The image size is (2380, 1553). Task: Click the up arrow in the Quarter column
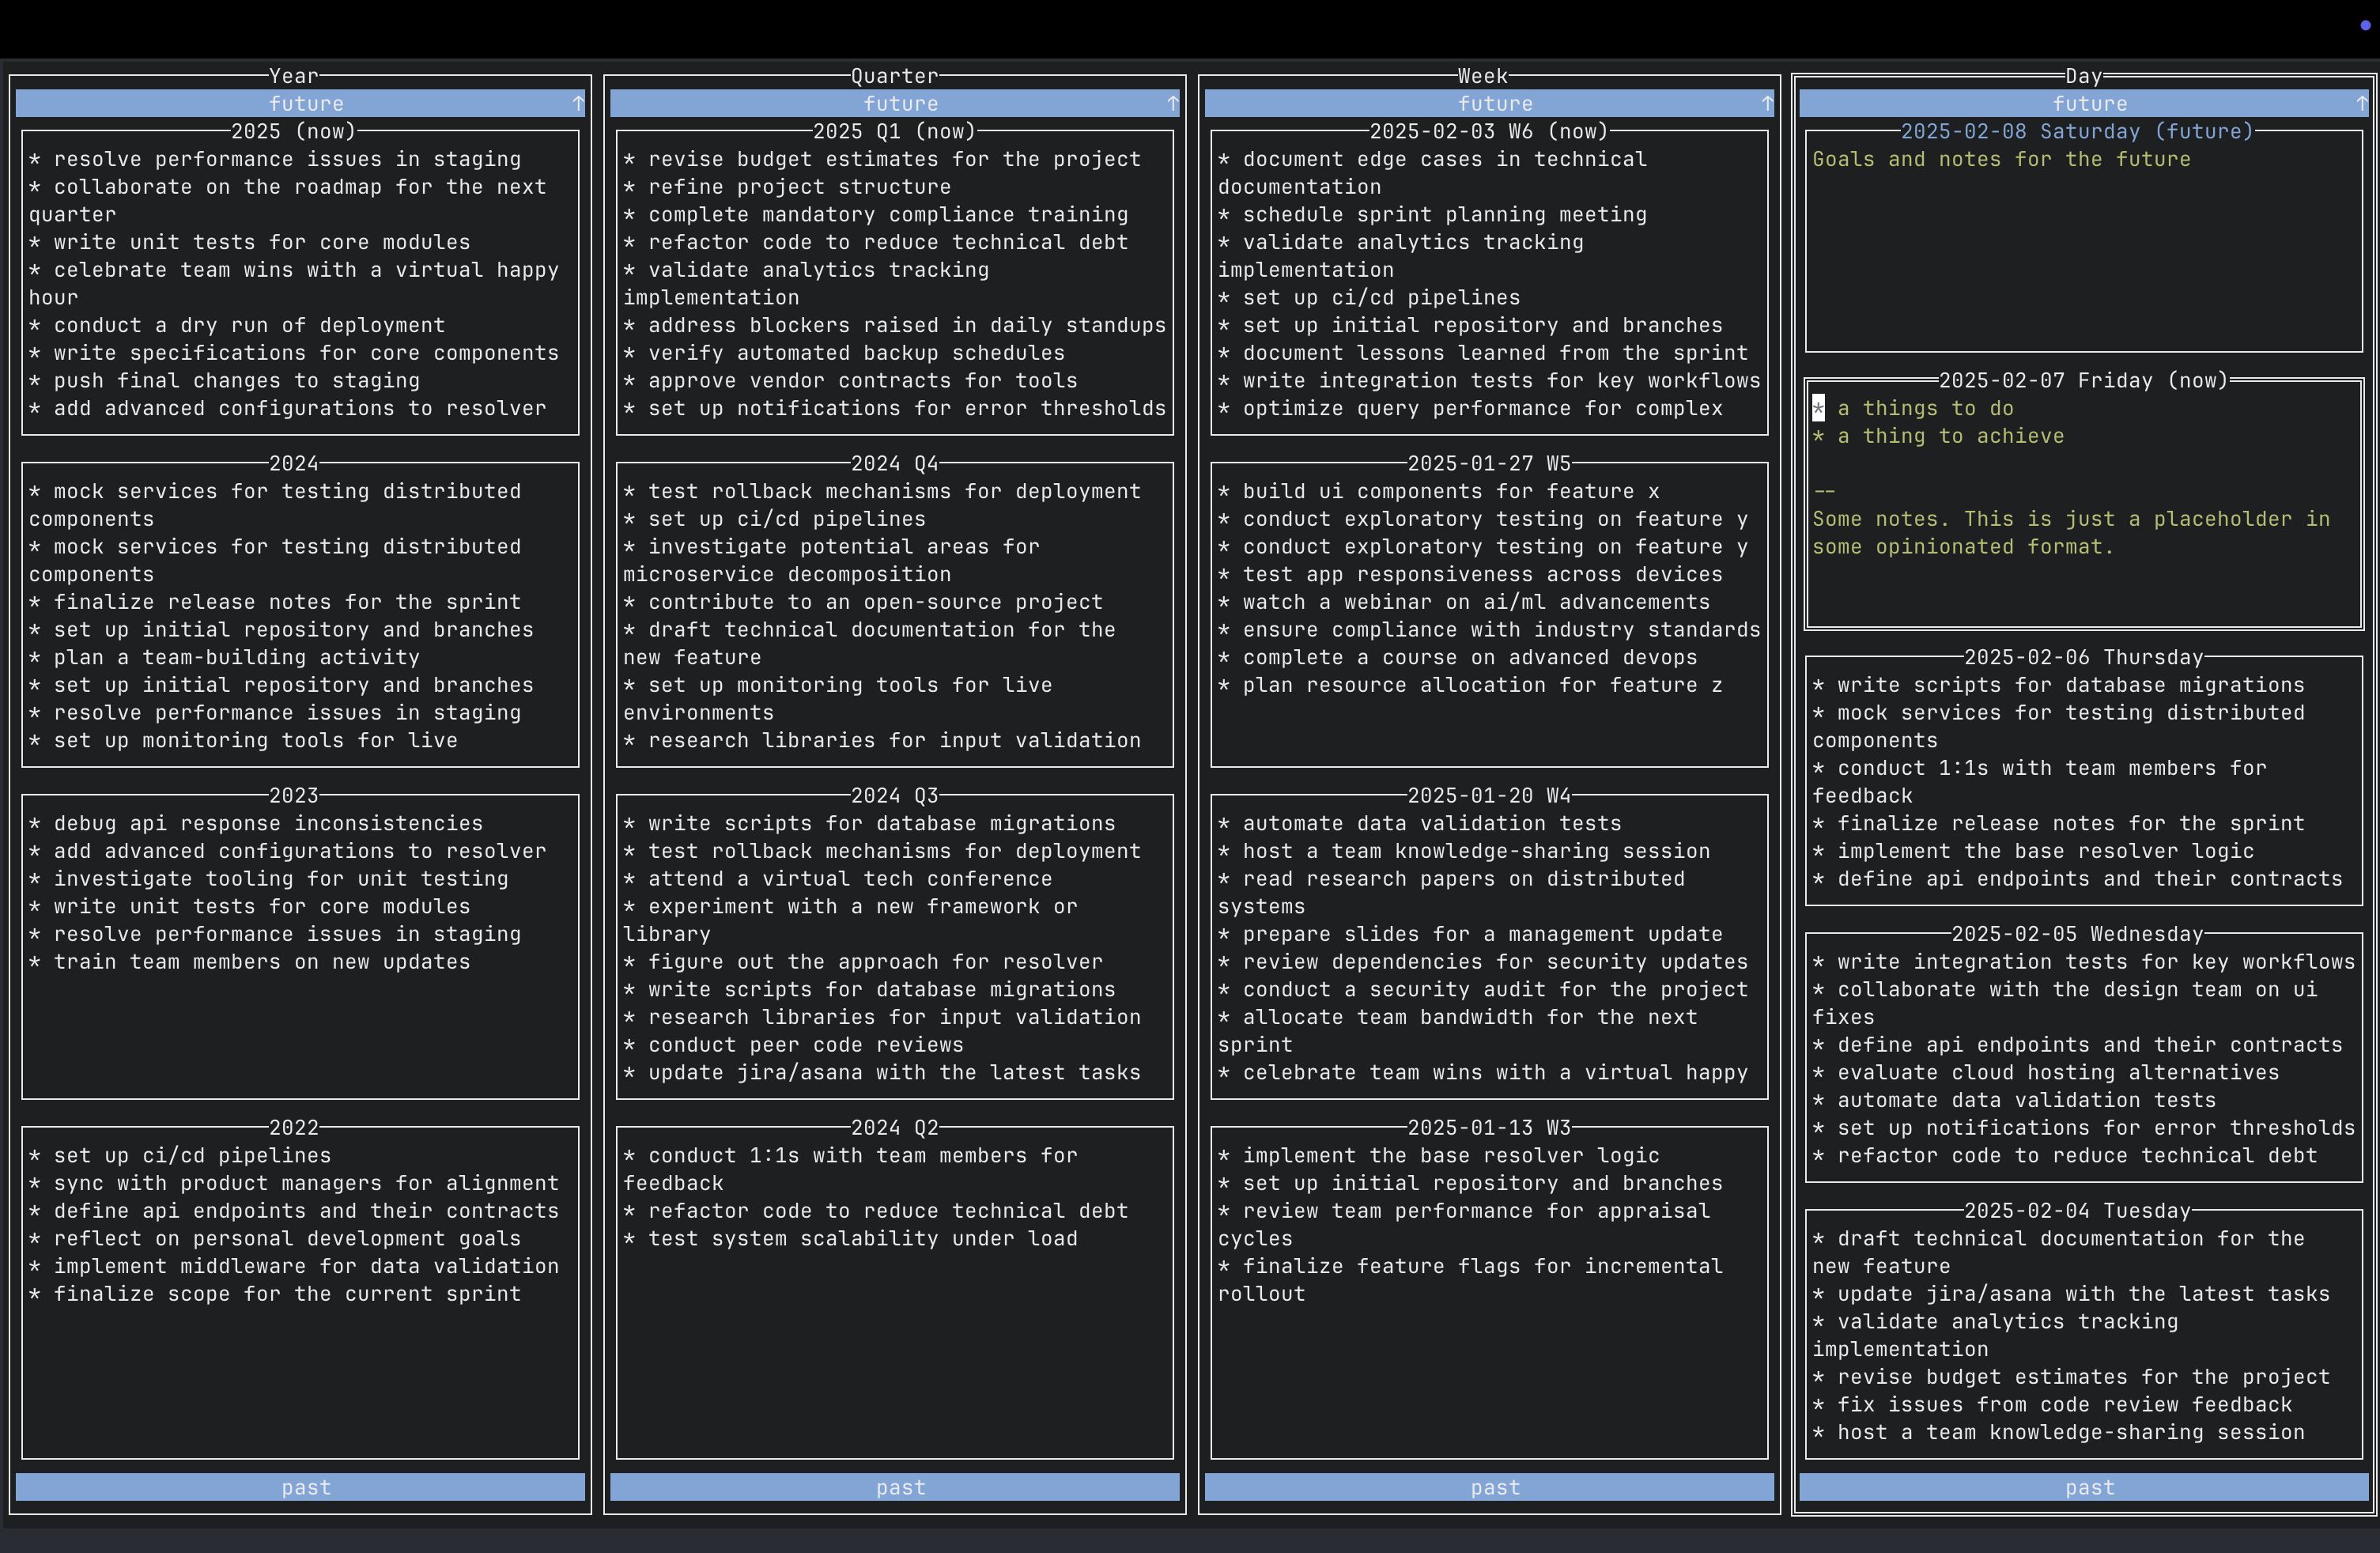pos(1172,103)
